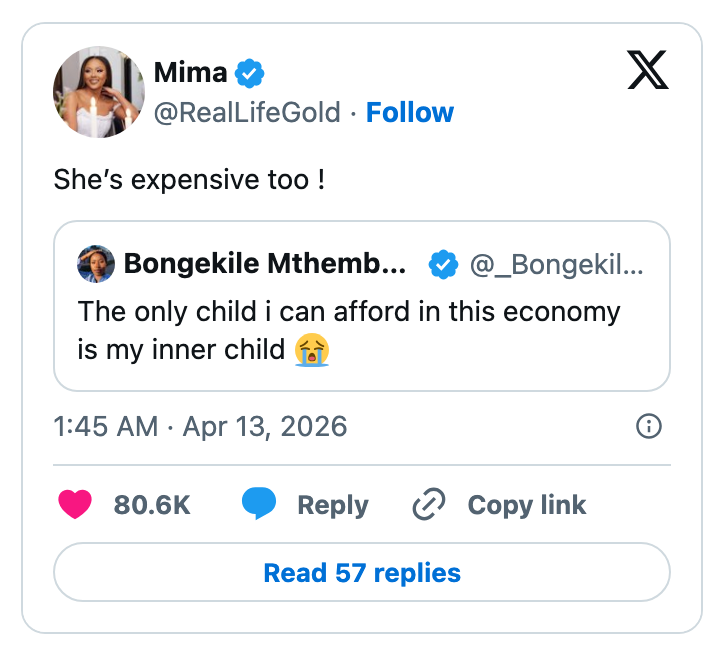Image resolution: width=726 pixels, height=650 pixels.
Task: Click the Copy link text
Action: [527, 505]
